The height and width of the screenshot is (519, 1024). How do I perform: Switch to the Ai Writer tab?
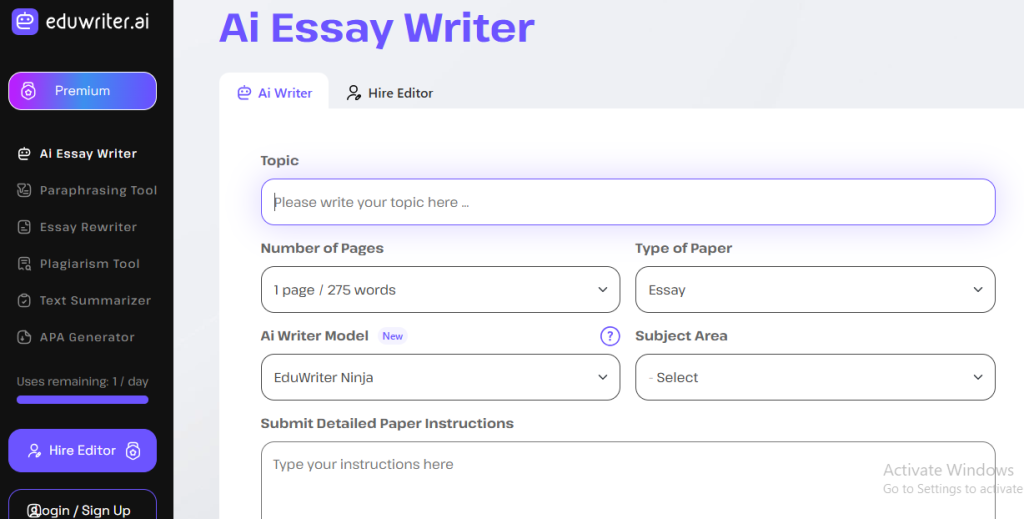tap(274, 93)
